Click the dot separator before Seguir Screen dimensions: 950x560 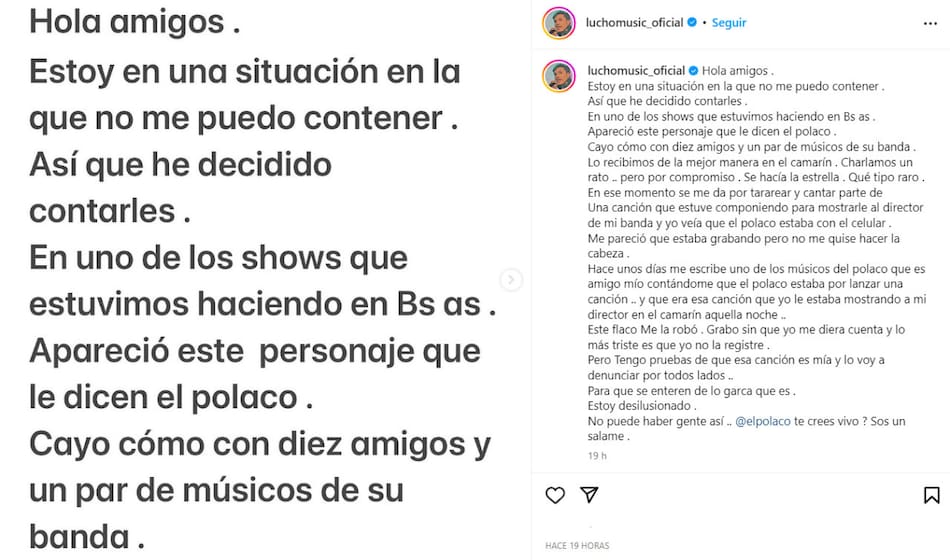(x=704, y=23)
